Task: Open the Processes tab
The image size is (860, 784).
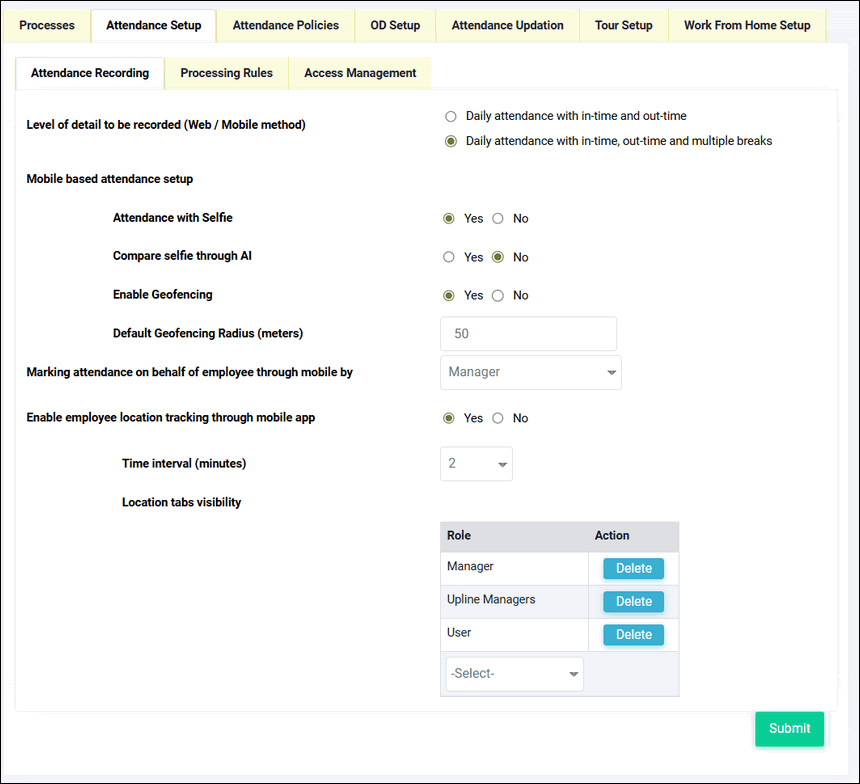Action: point(47,25)
